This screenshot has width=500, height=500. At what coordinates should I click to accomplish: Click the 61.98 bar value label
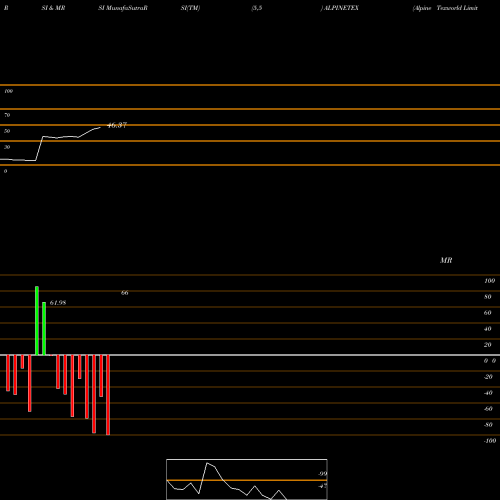click(x=58, y=303)
